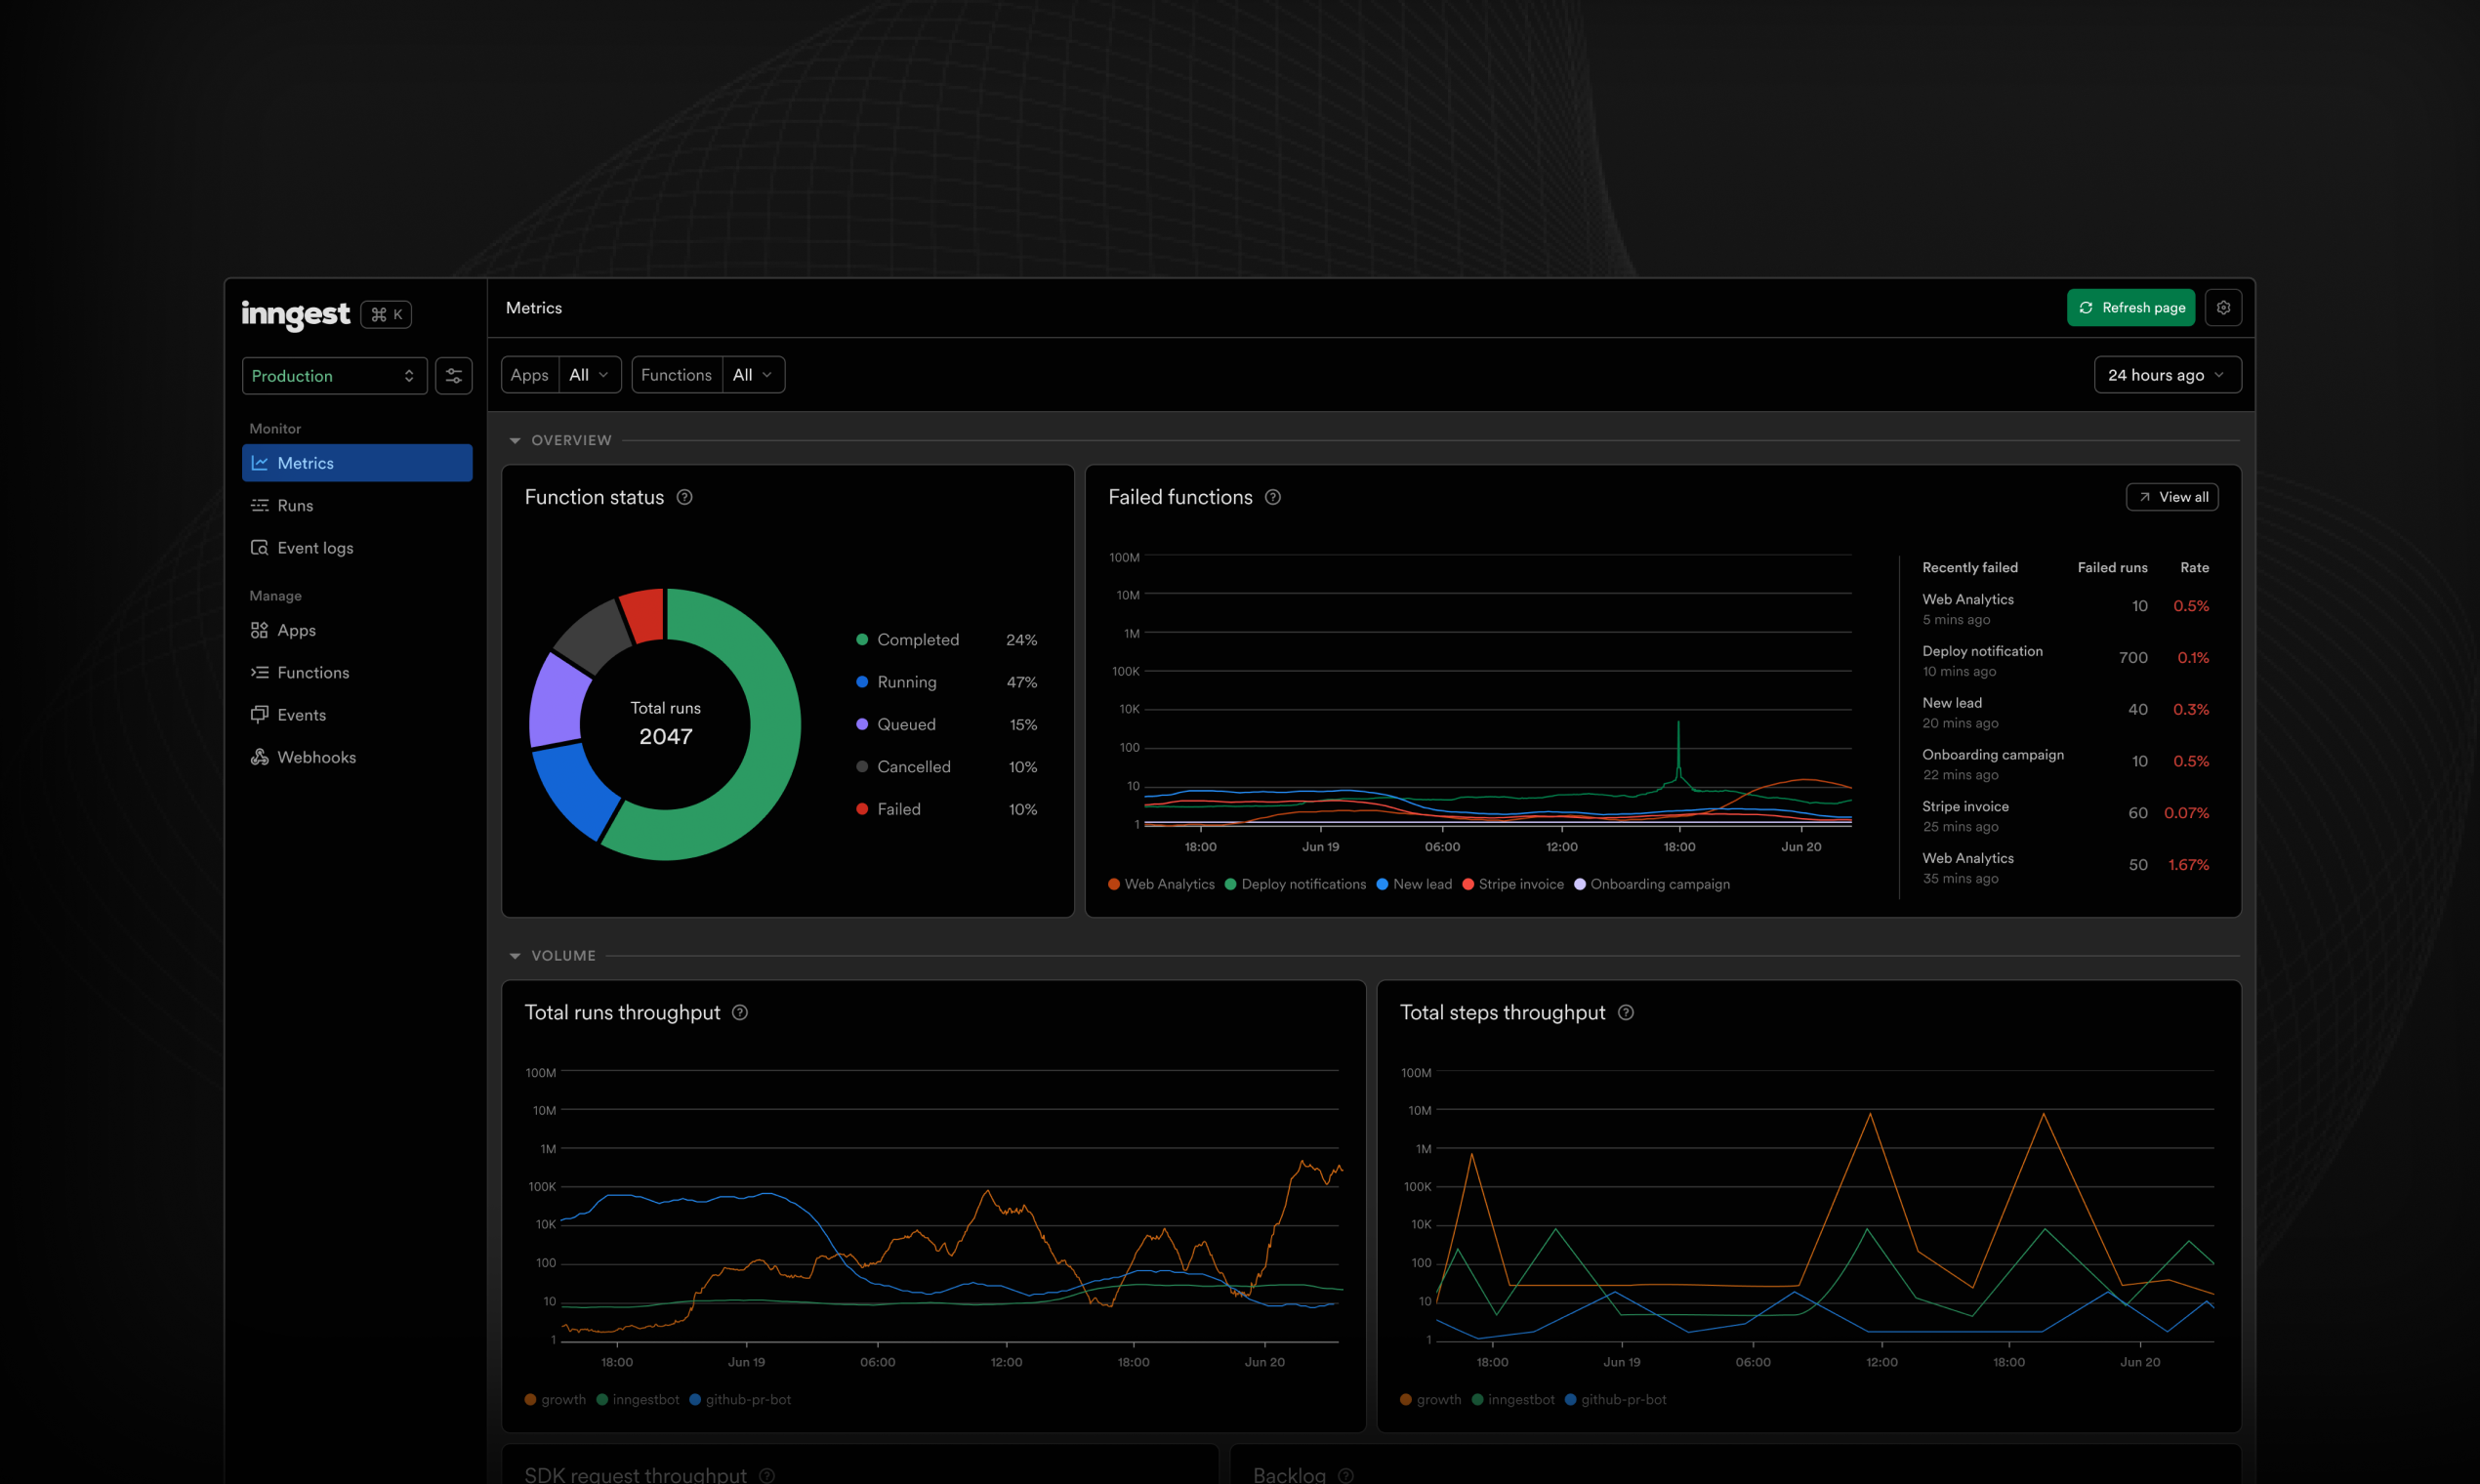Switch to Production environment menu
This screenshot has width=2480, height=1484.
[334, 373]
